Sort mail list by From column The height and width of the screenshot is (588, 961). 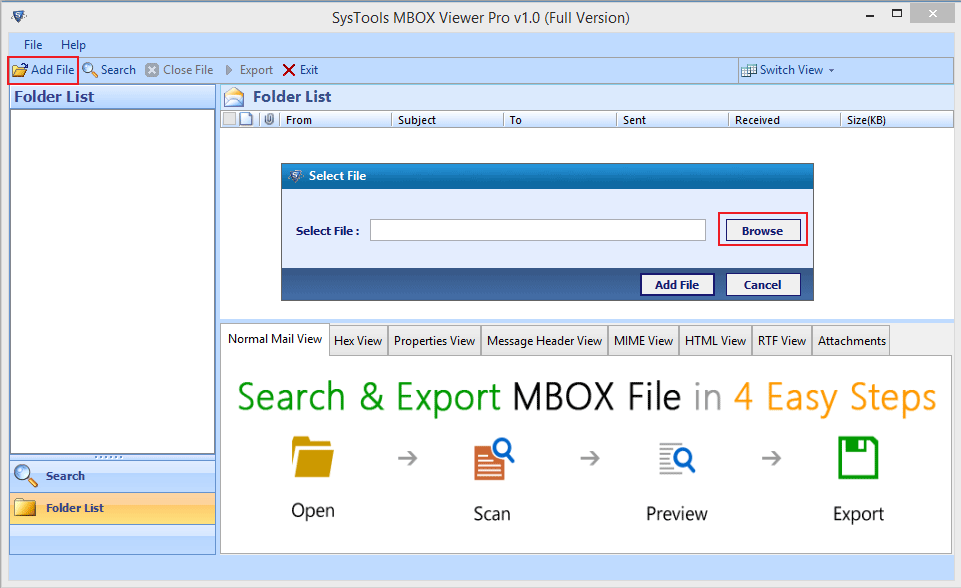click(x=335, y=120)
